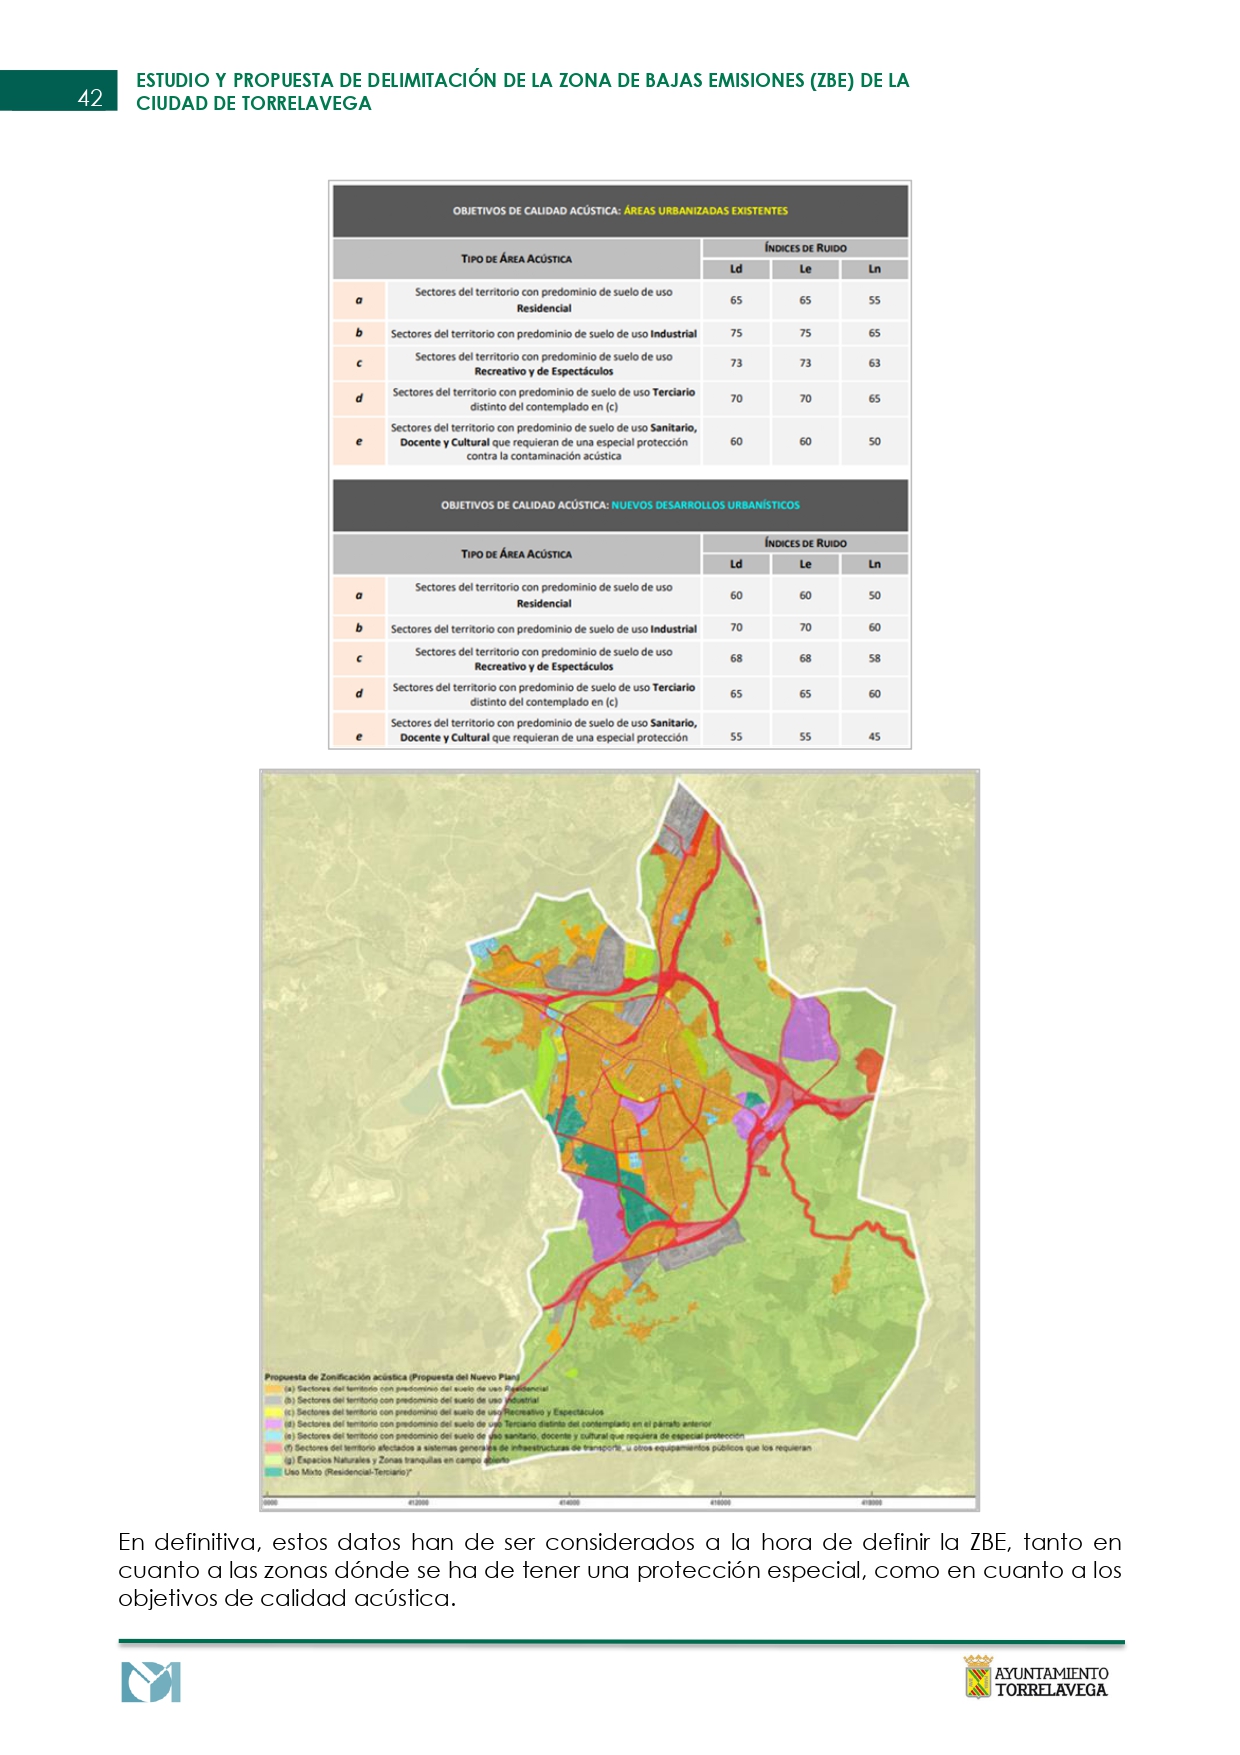
Task: Click the yellow Recreativo y Espectáculos legend swatch
Action: (x=273, y=1413)
